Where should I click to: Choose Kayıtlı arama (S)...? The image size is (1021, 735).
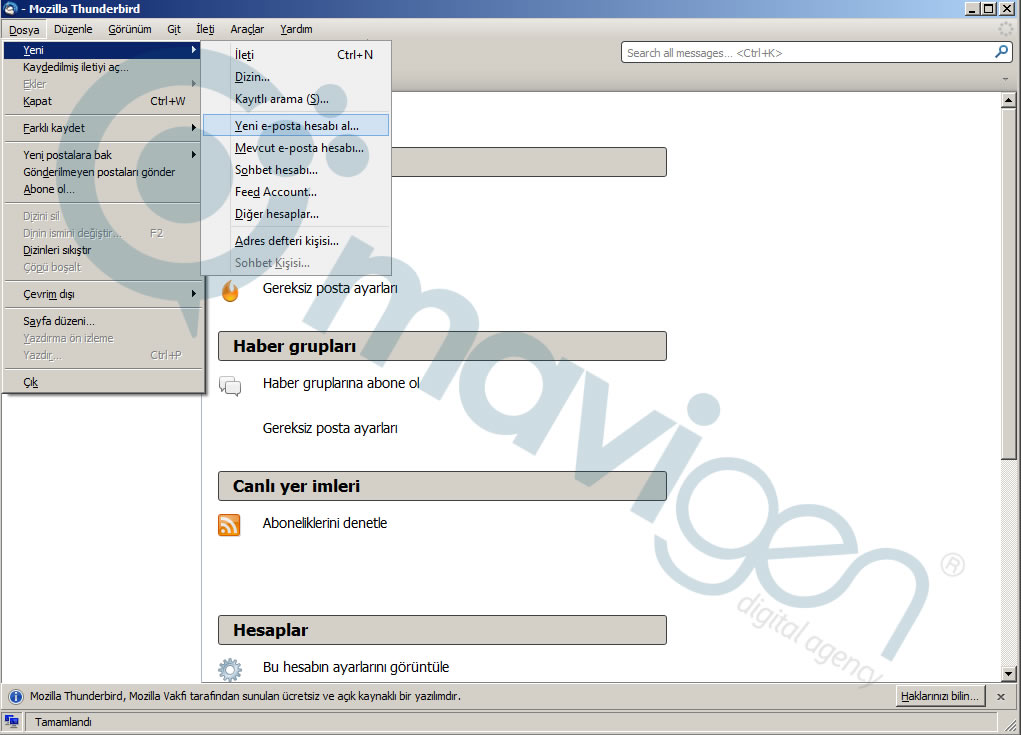[296, 99]
